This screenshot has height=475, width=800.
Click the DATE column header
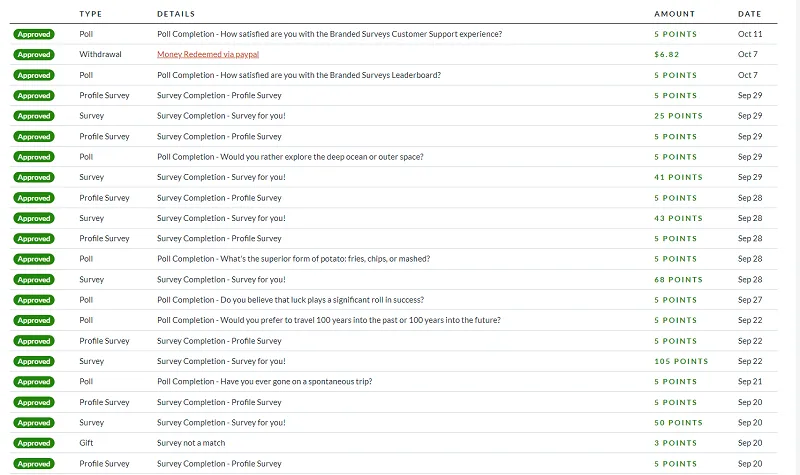pos(749,14)
